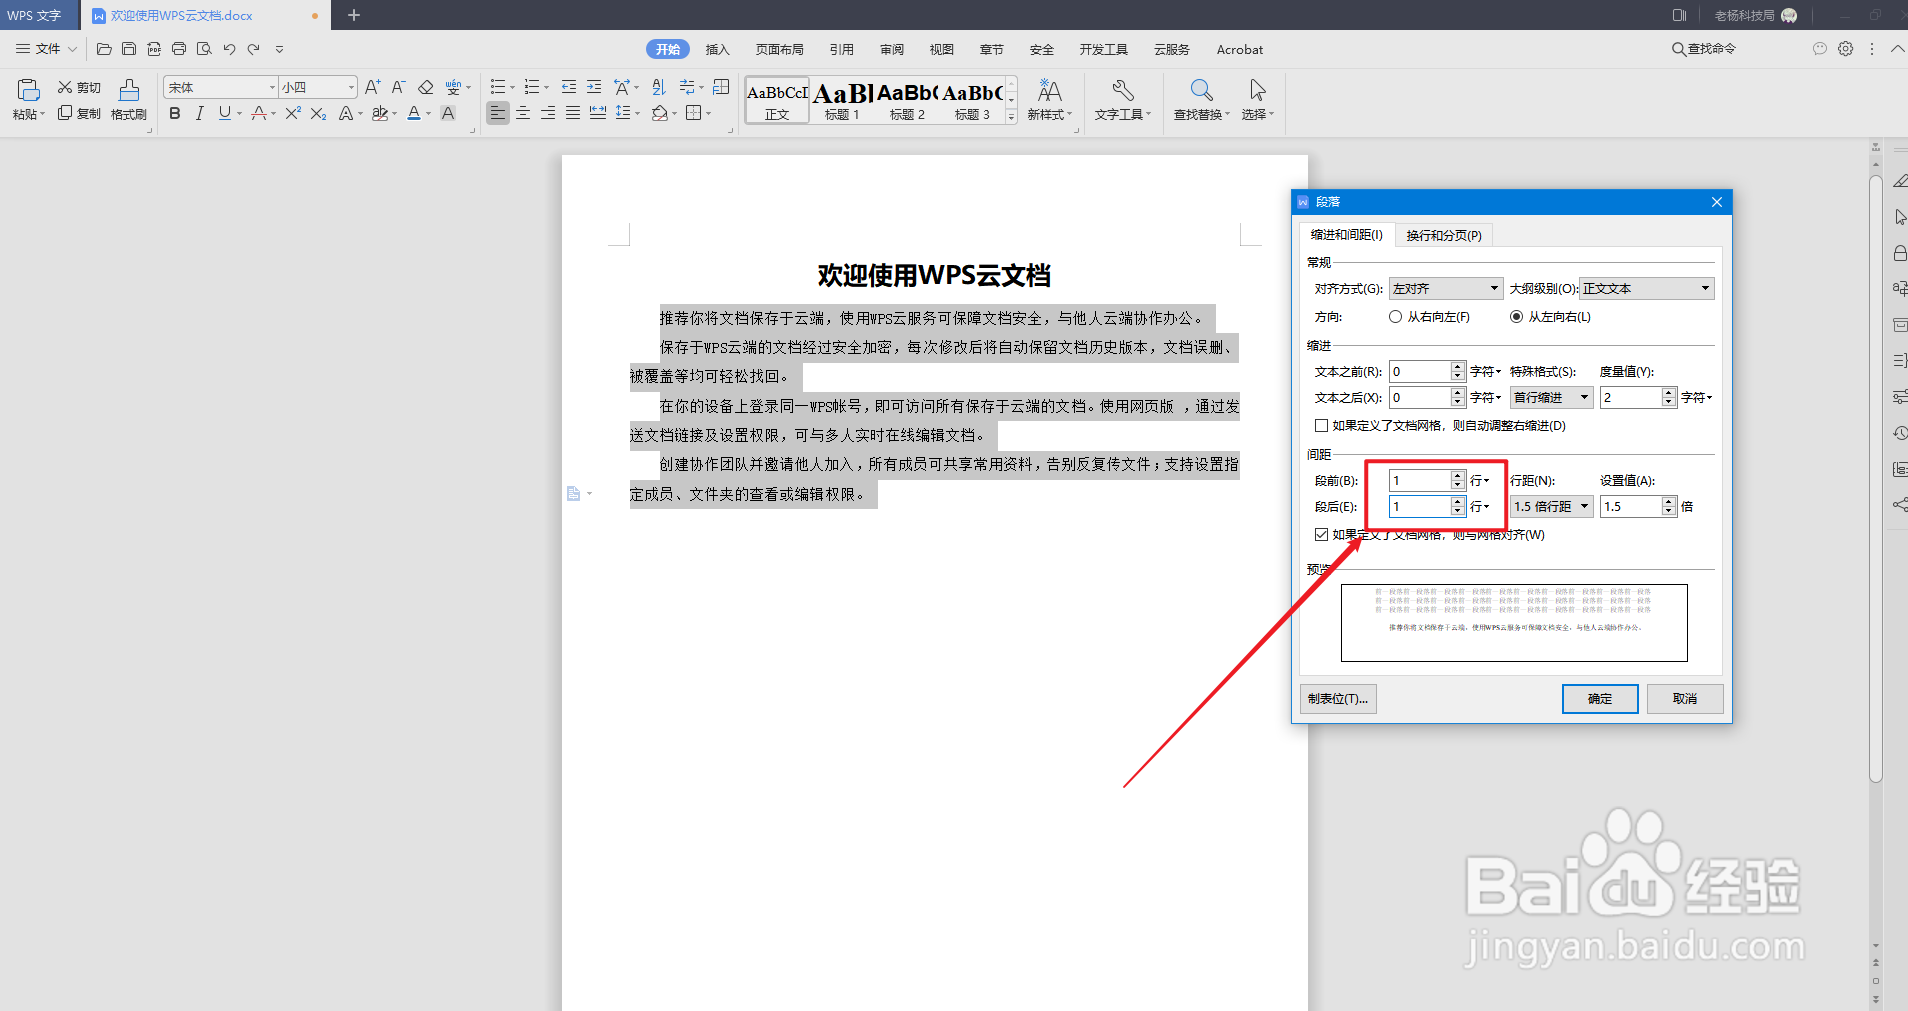This screenshot has height=1011, width=1908.
Task: Click document vertical scrollbar
Action: pyautogui.click(x=1876, y=479)
